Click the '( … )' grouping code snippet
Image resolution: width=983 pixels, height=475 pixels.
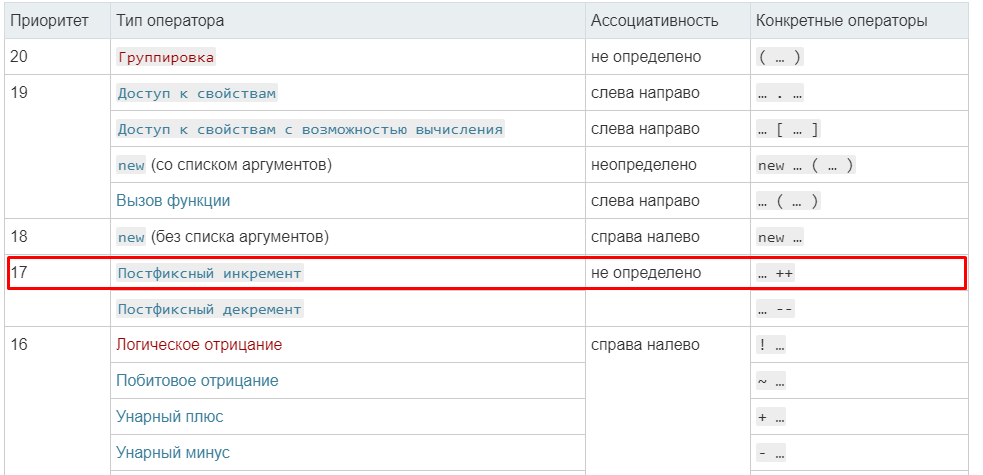point(780,57)
